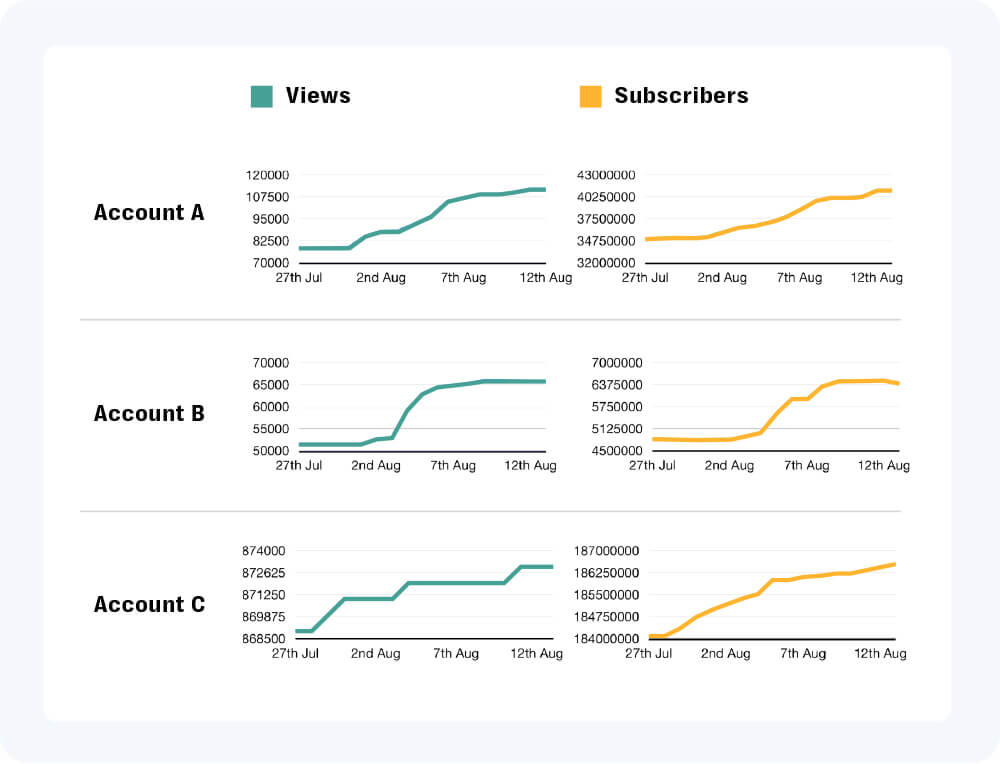The image size is (1000, 764).
Task: Click 868500 axis value on Account C views
Action: [264, 639]
